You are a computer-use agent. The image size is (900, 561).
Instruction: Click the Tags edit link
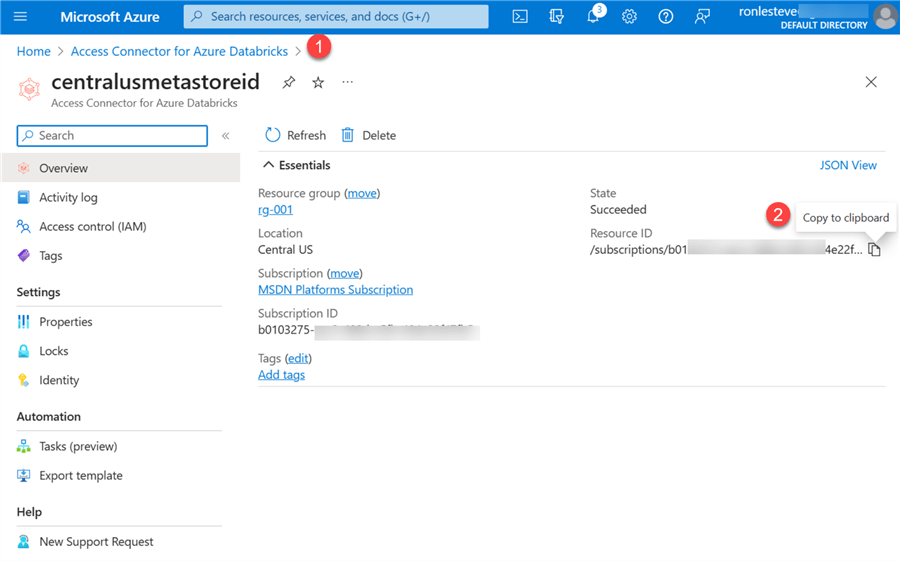click(298, 358)
